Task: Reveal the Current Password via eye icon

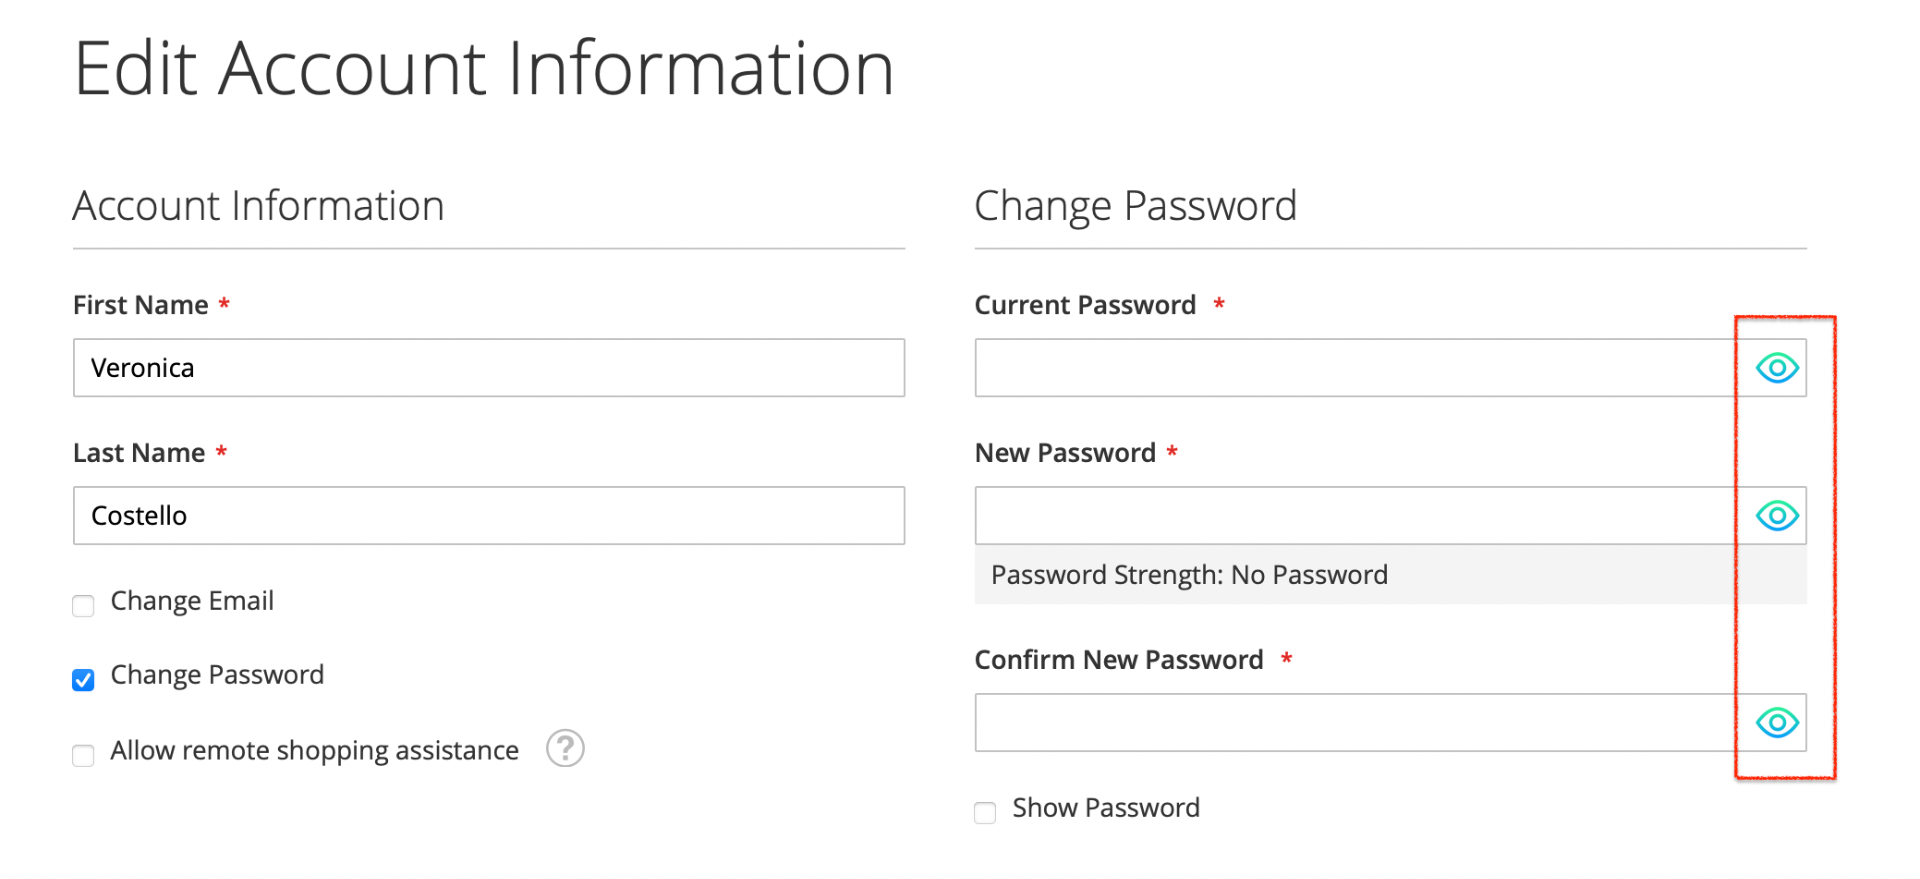Action: tap(1777, 368)
